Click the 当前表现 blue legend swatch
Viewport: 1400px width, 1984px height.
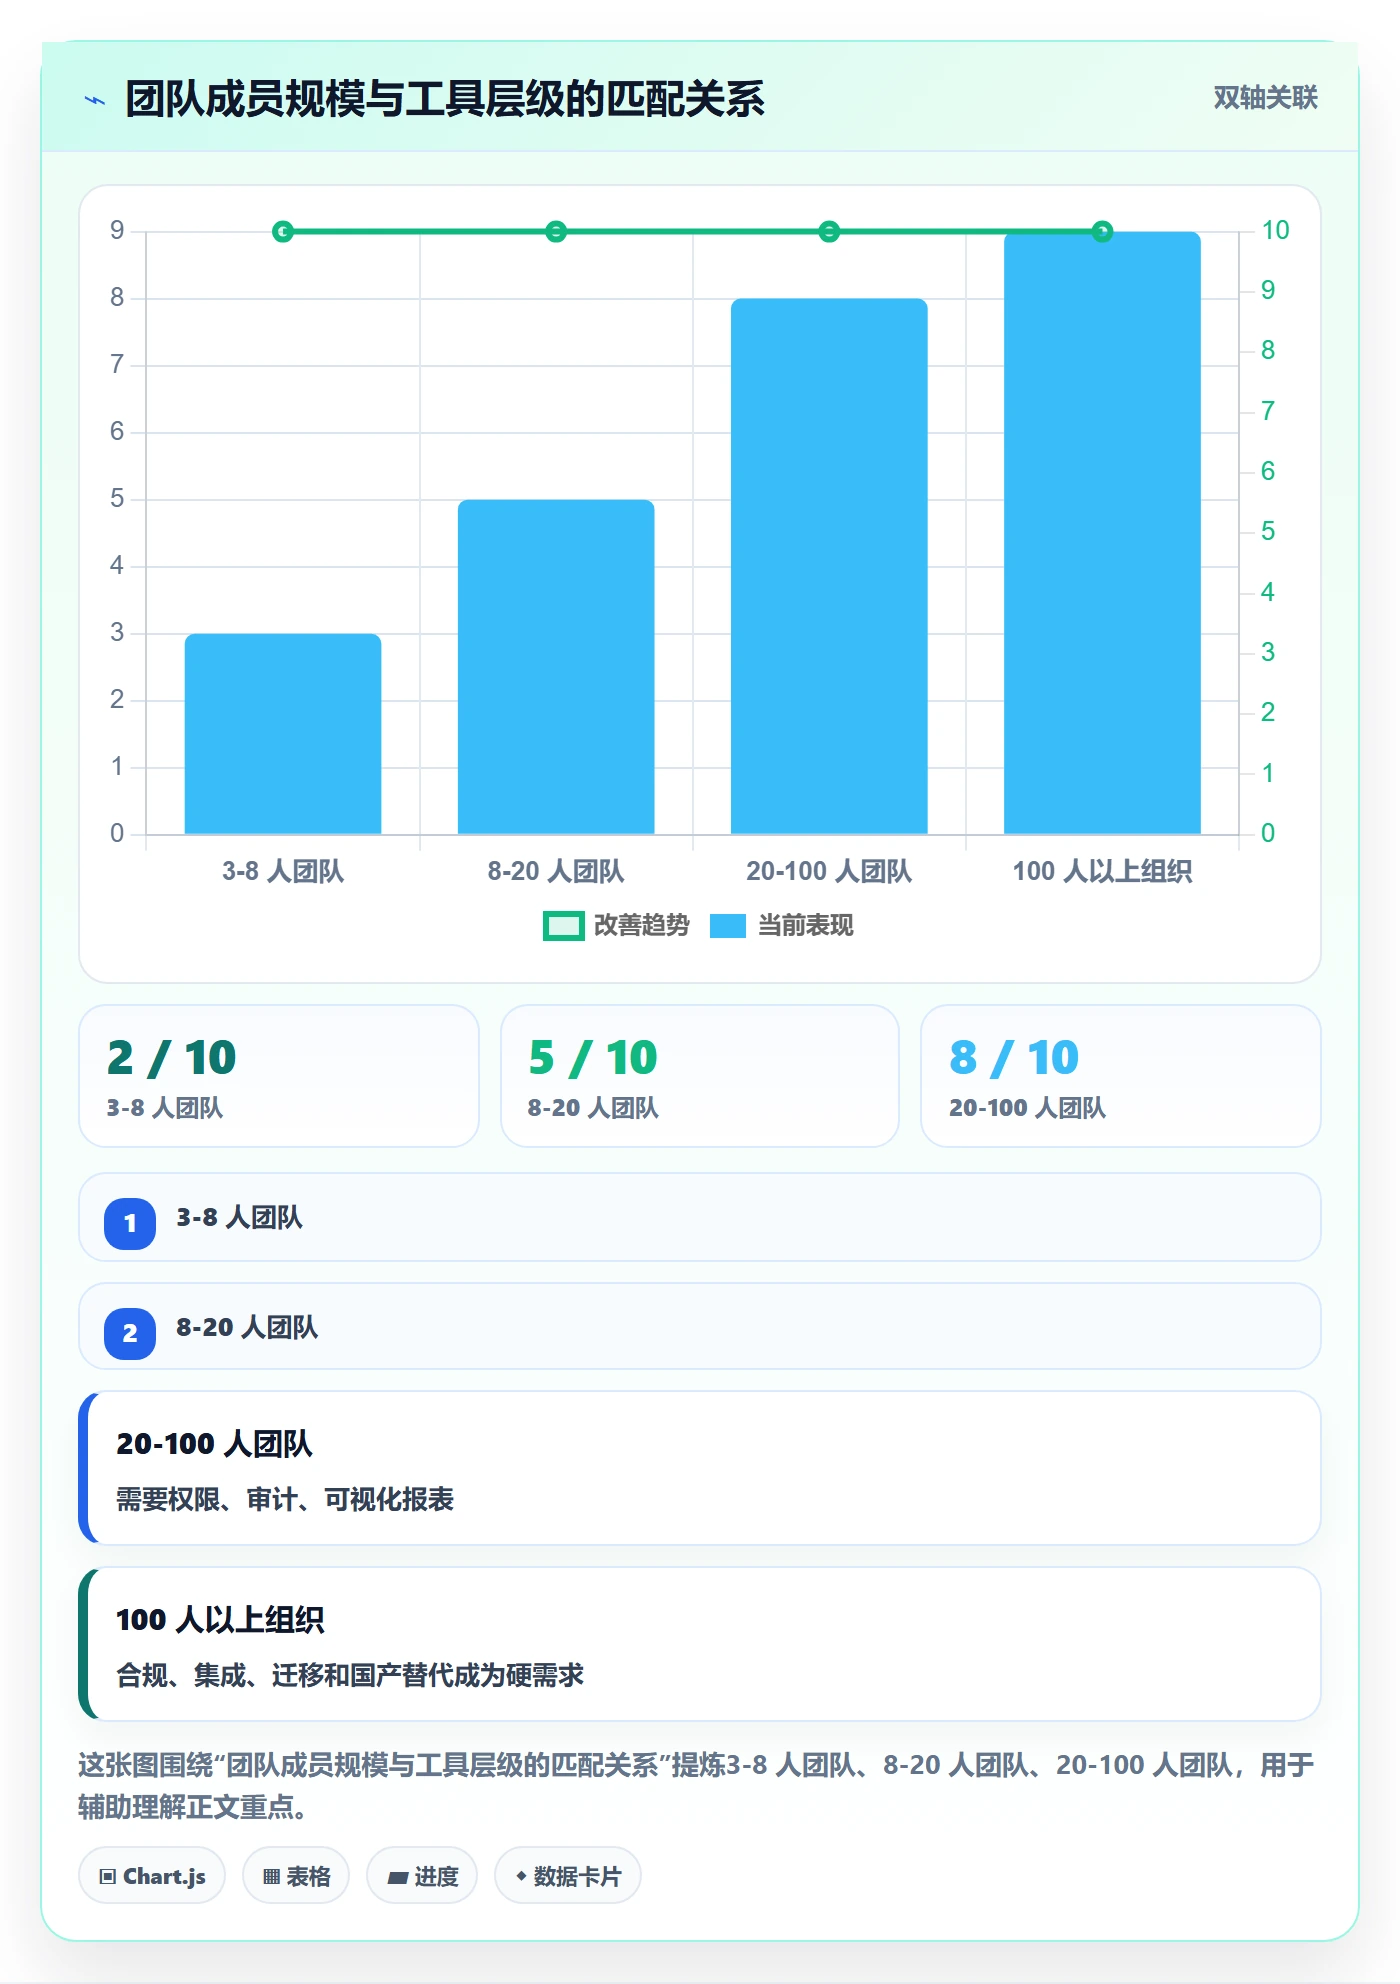[x=728, y=926]
